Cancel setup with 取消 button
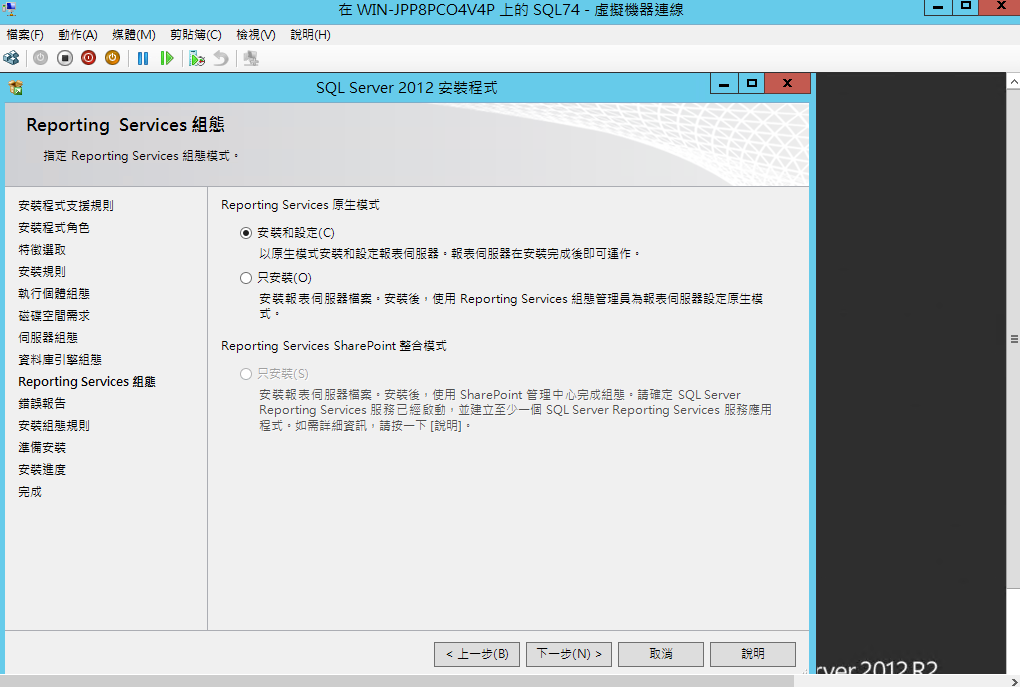 click(661, 654)
